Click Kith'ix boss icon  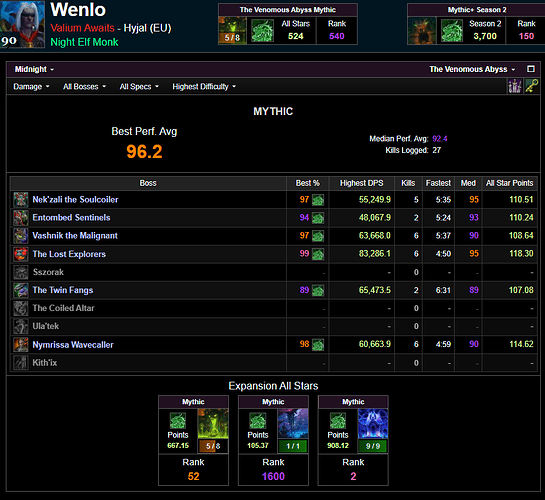[21, 362]
